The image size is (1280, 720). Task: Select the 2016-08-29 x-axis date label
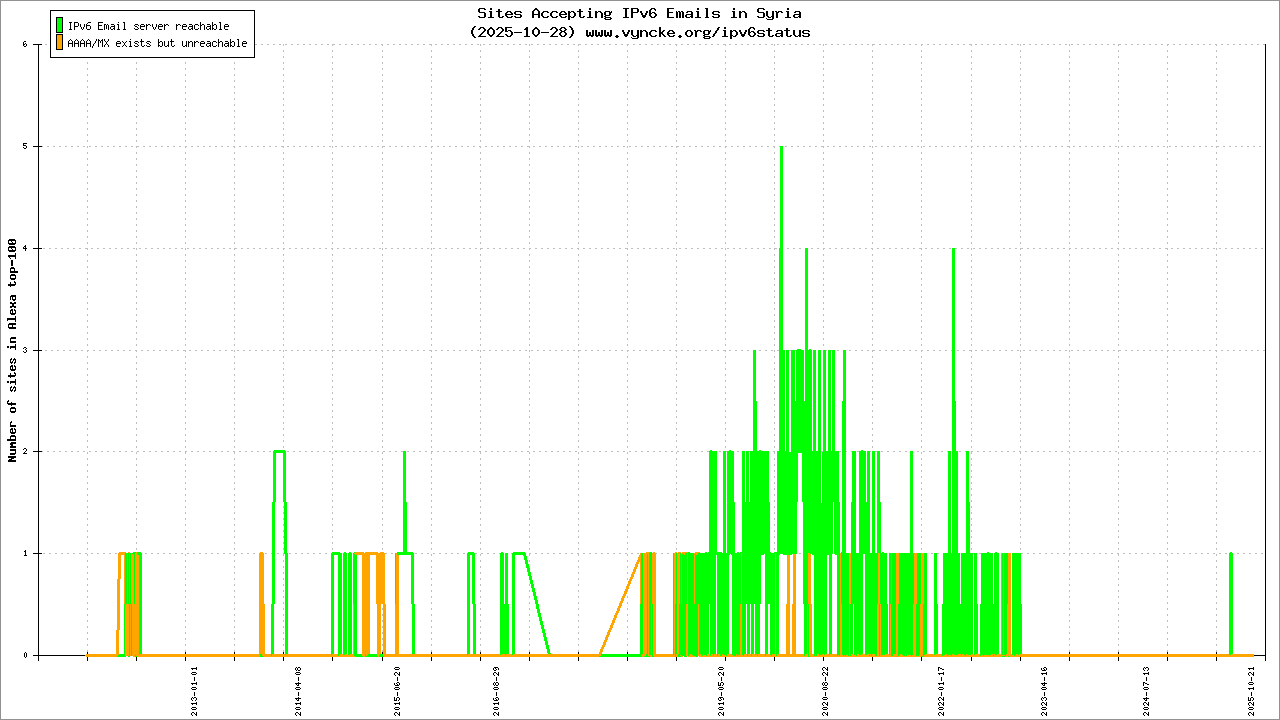[x=497, y=691]
